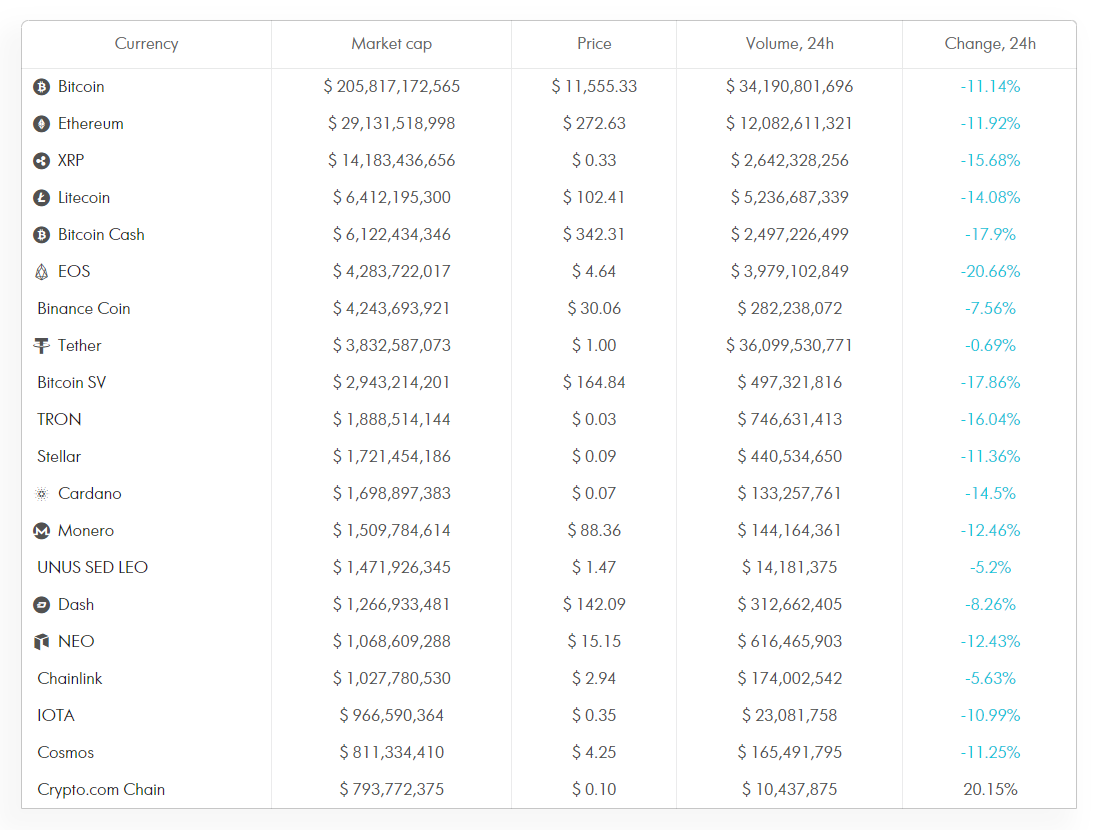Click the NEO logo icon
This screenshot has height=830, width=1100.
click(41, 642)
